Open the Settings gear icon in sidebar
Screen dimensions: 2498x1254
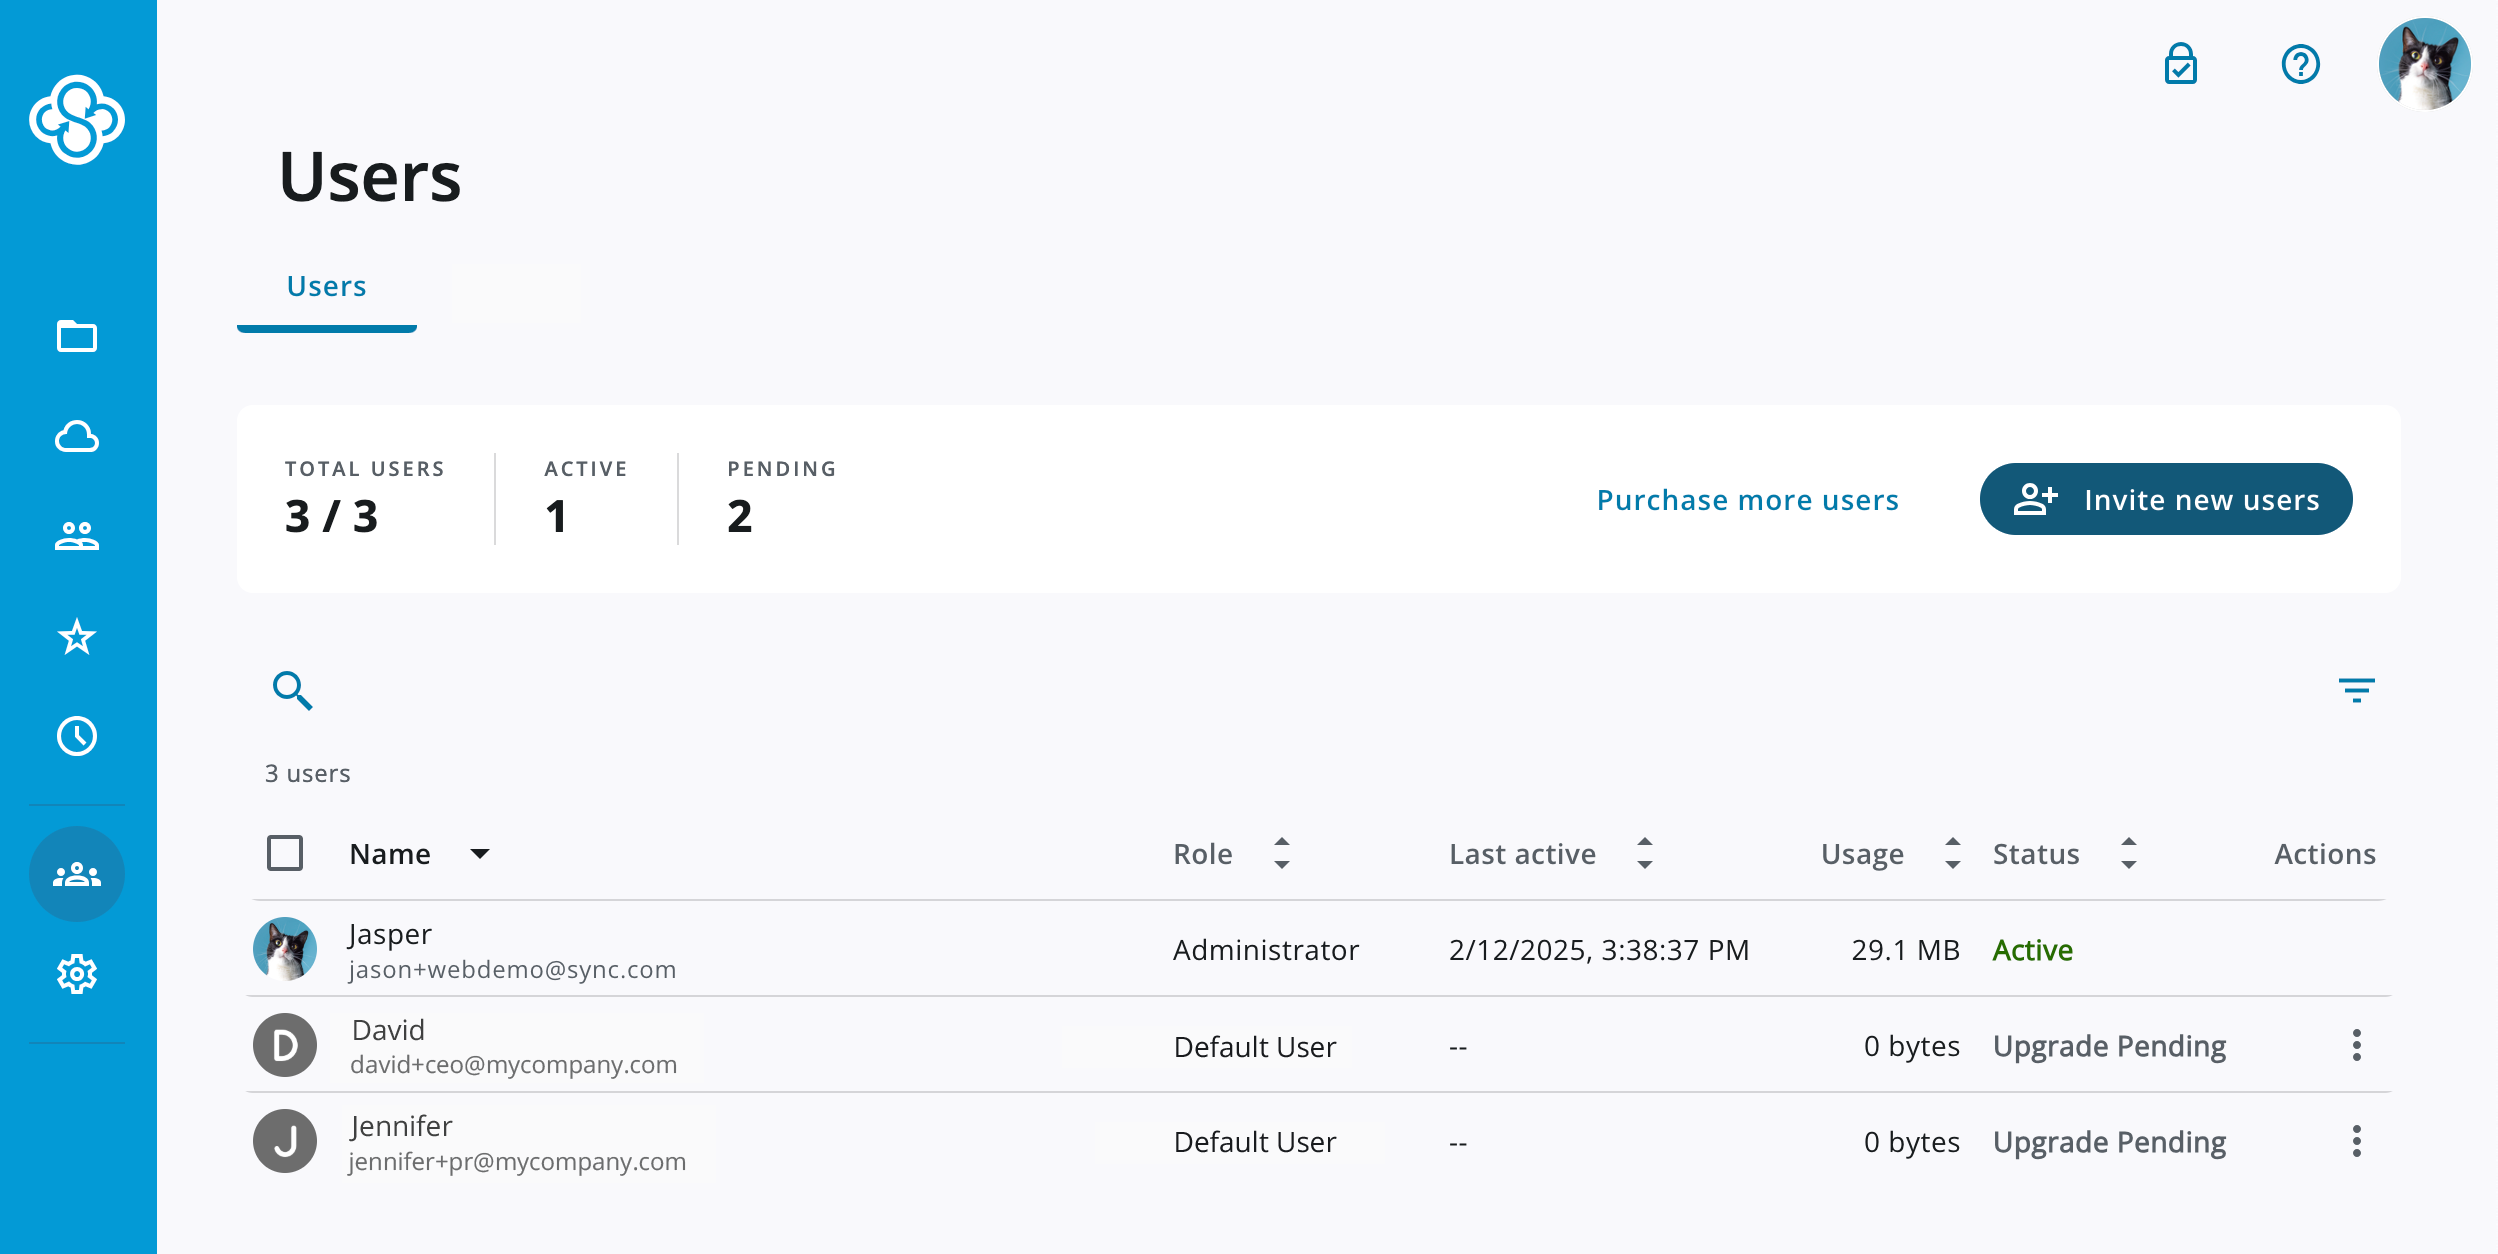pos(77,973)
